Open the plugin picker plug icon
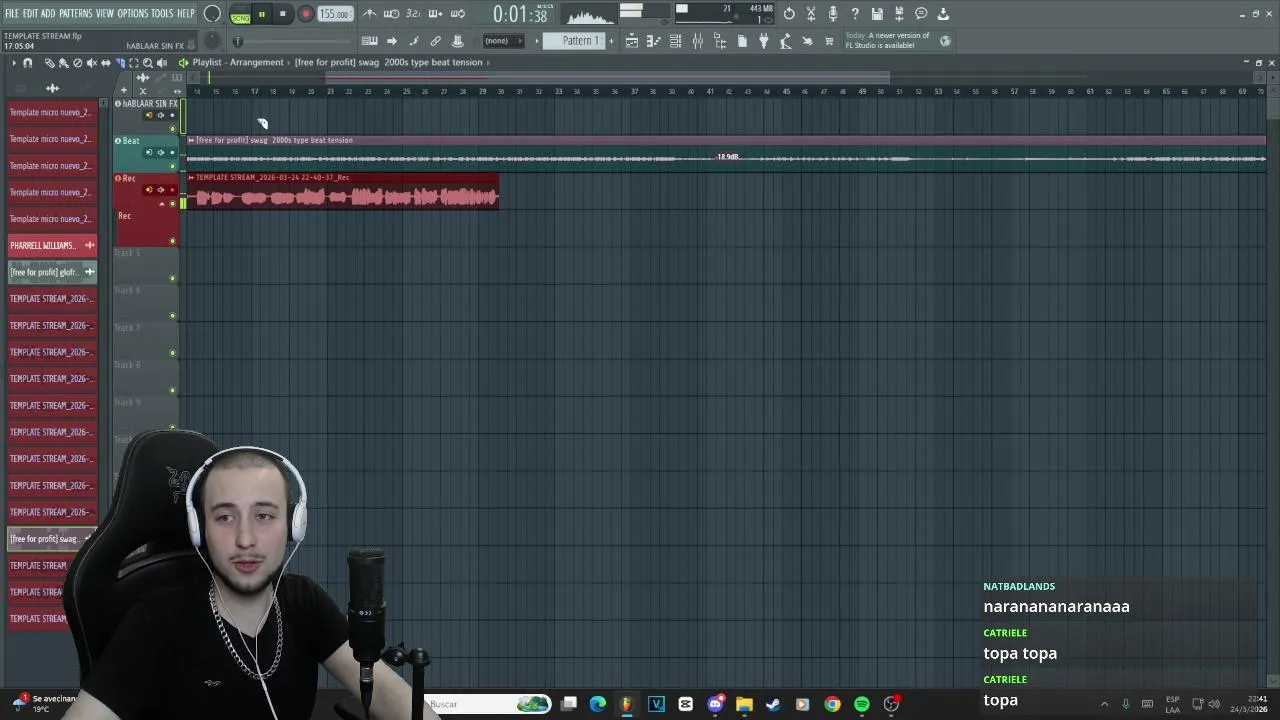The width and height of the screenshot is (1280, 720). point(764,41)
